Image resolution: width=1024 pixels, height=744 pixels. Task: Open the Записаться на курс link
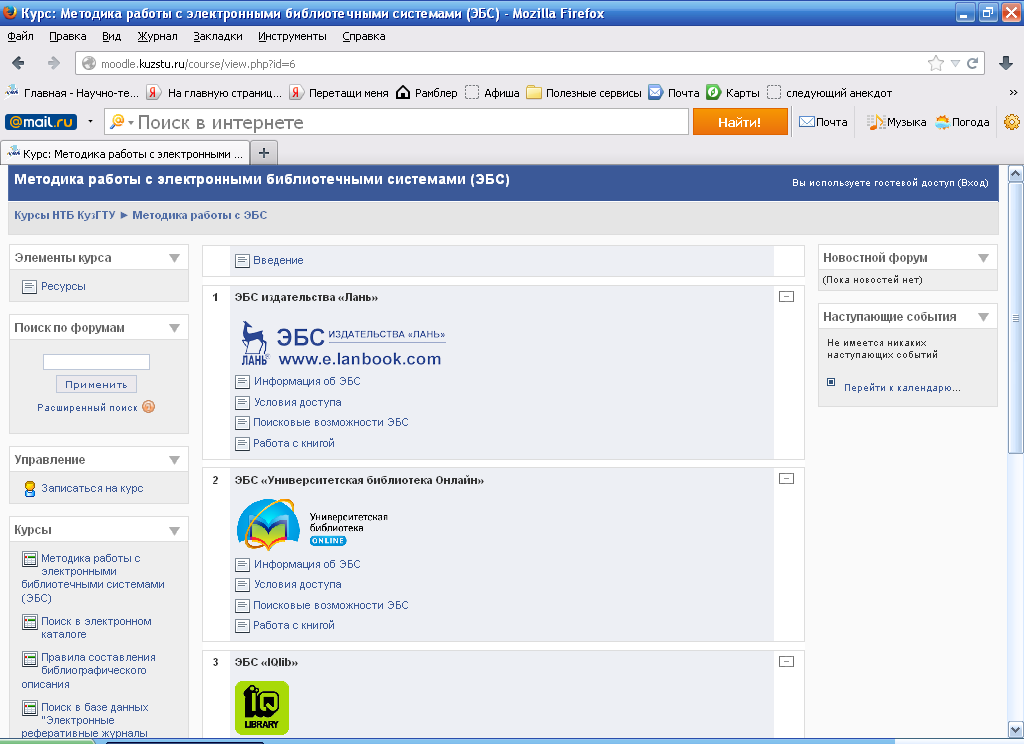pos(92,489)
